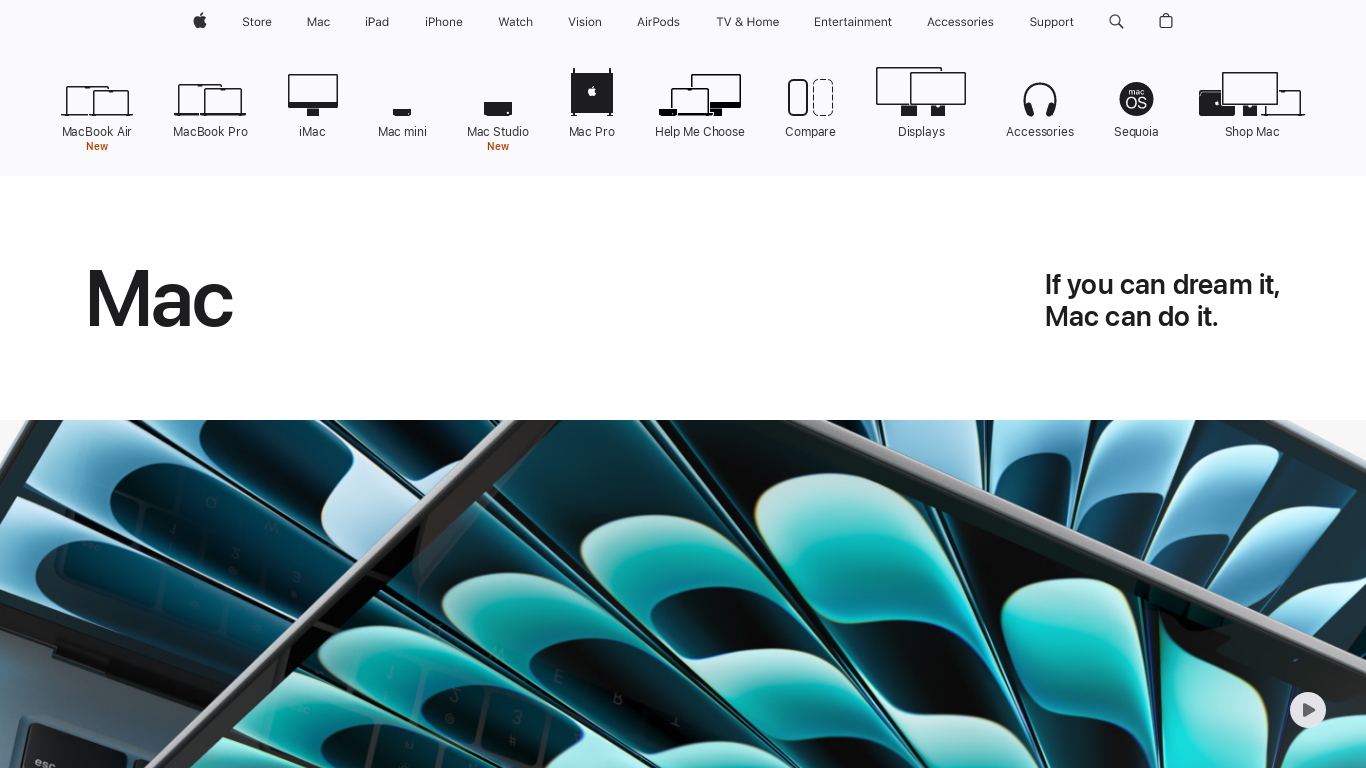
Task: Choose the iMac desktop icon
Action: coord(312,95)
